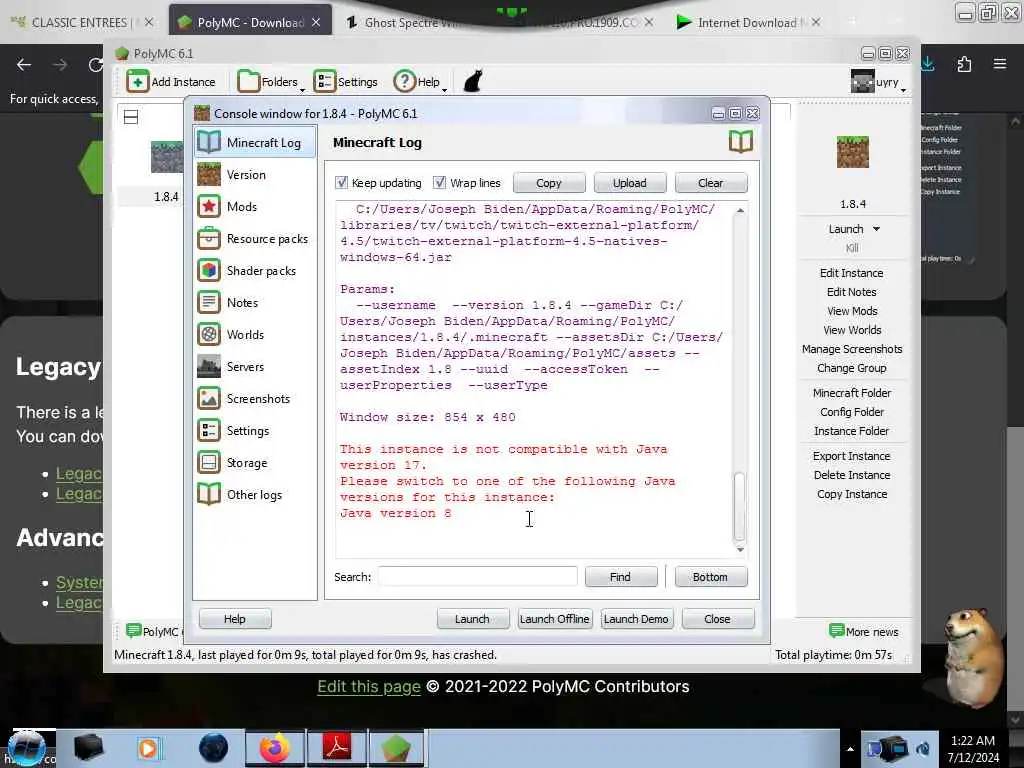Clear the Minecraft log
Viewport: 1024px width, 768px height.
click(711, 183)
